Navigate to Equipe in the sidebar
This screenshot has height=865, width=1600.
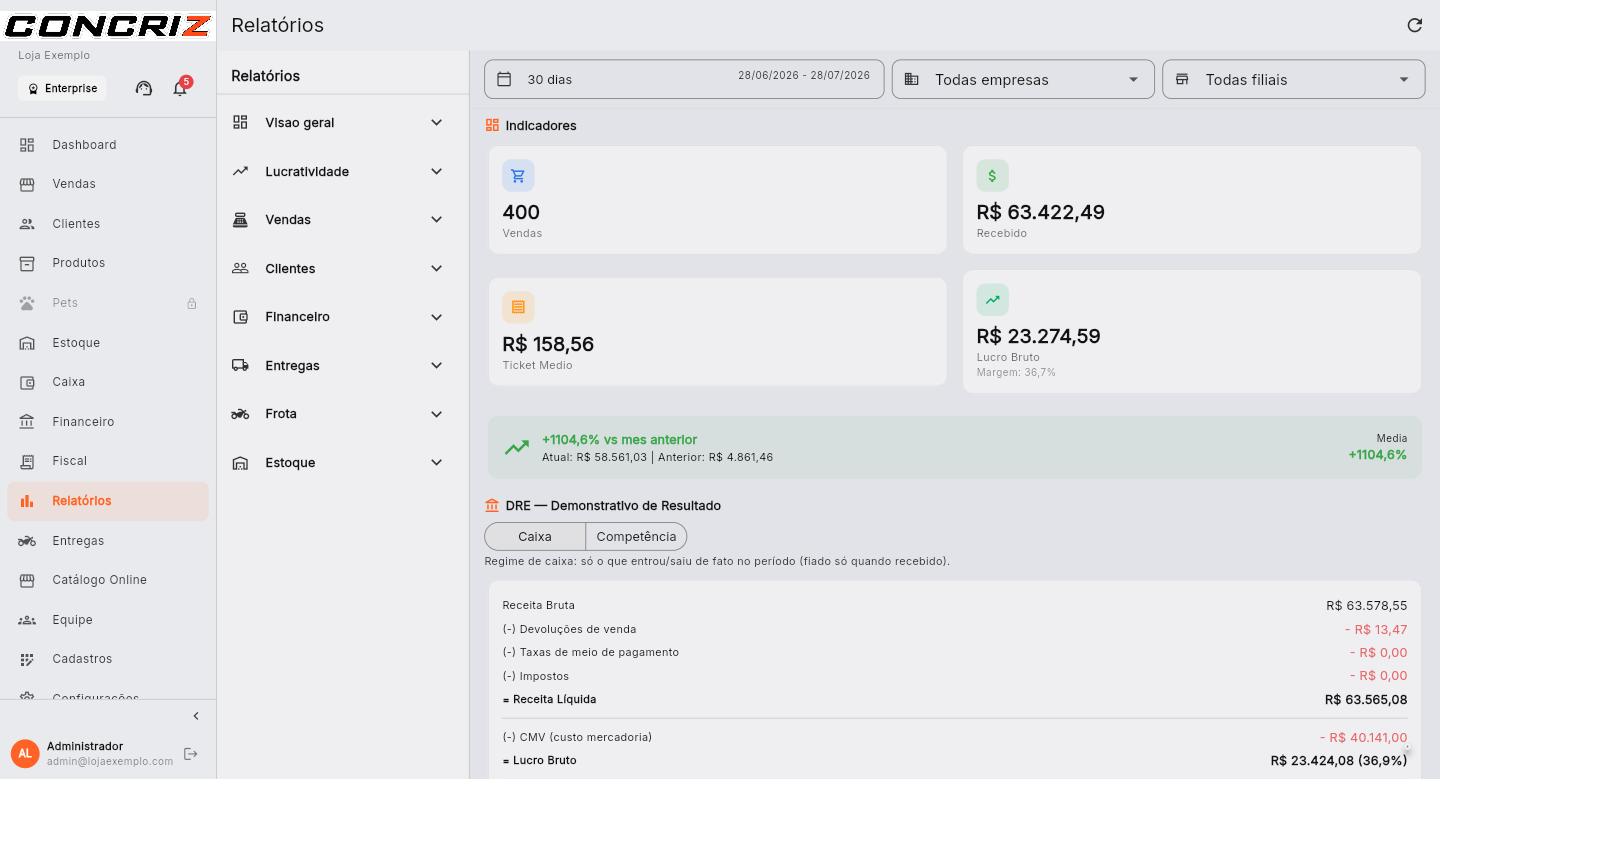108,620
